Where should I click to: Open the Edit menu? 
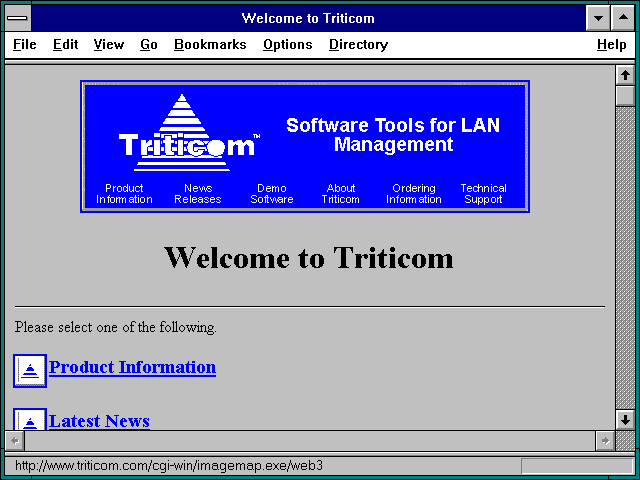65,44
